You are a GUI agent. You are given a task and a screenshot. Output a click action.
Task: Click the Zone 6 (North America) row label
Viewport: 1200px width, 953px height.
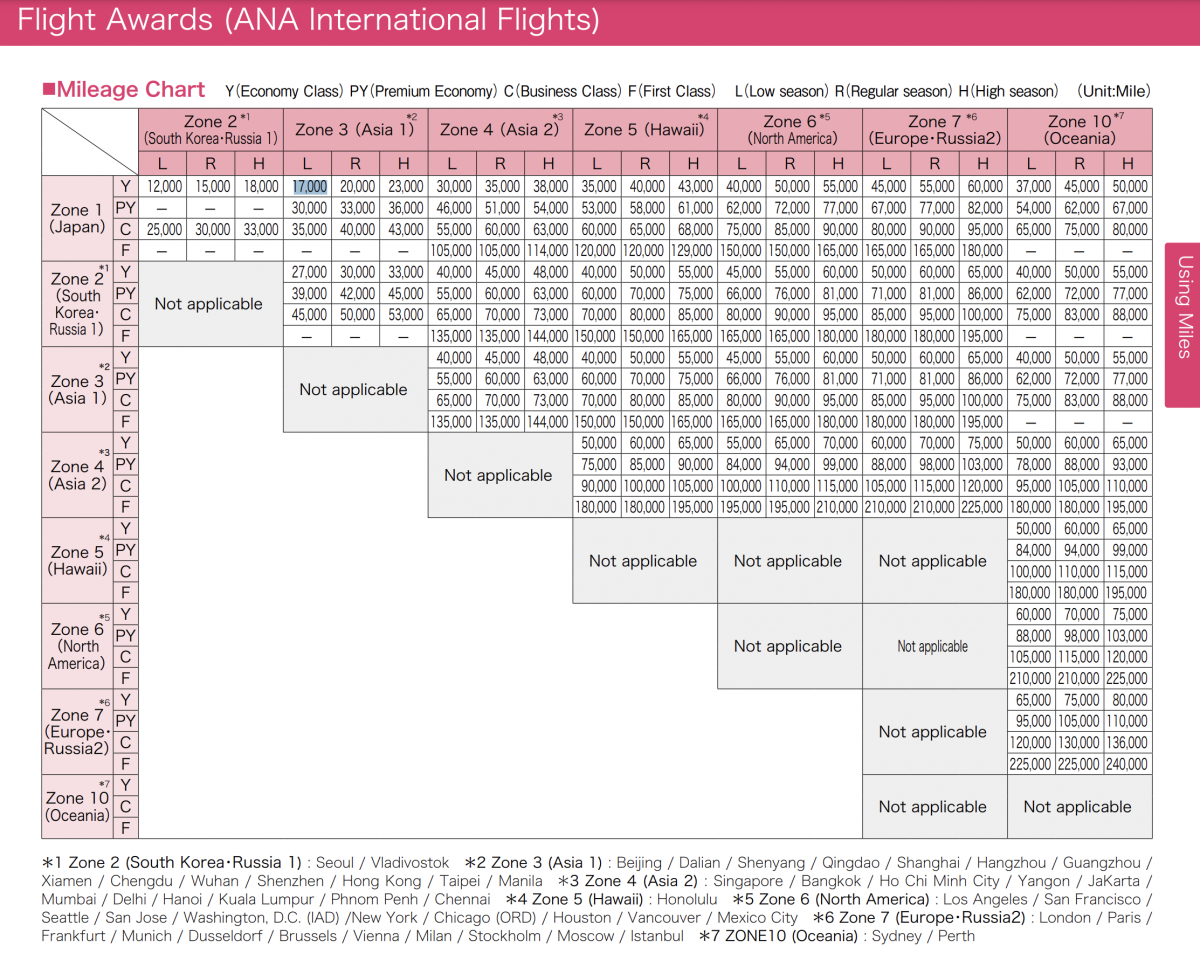(77, 646)
